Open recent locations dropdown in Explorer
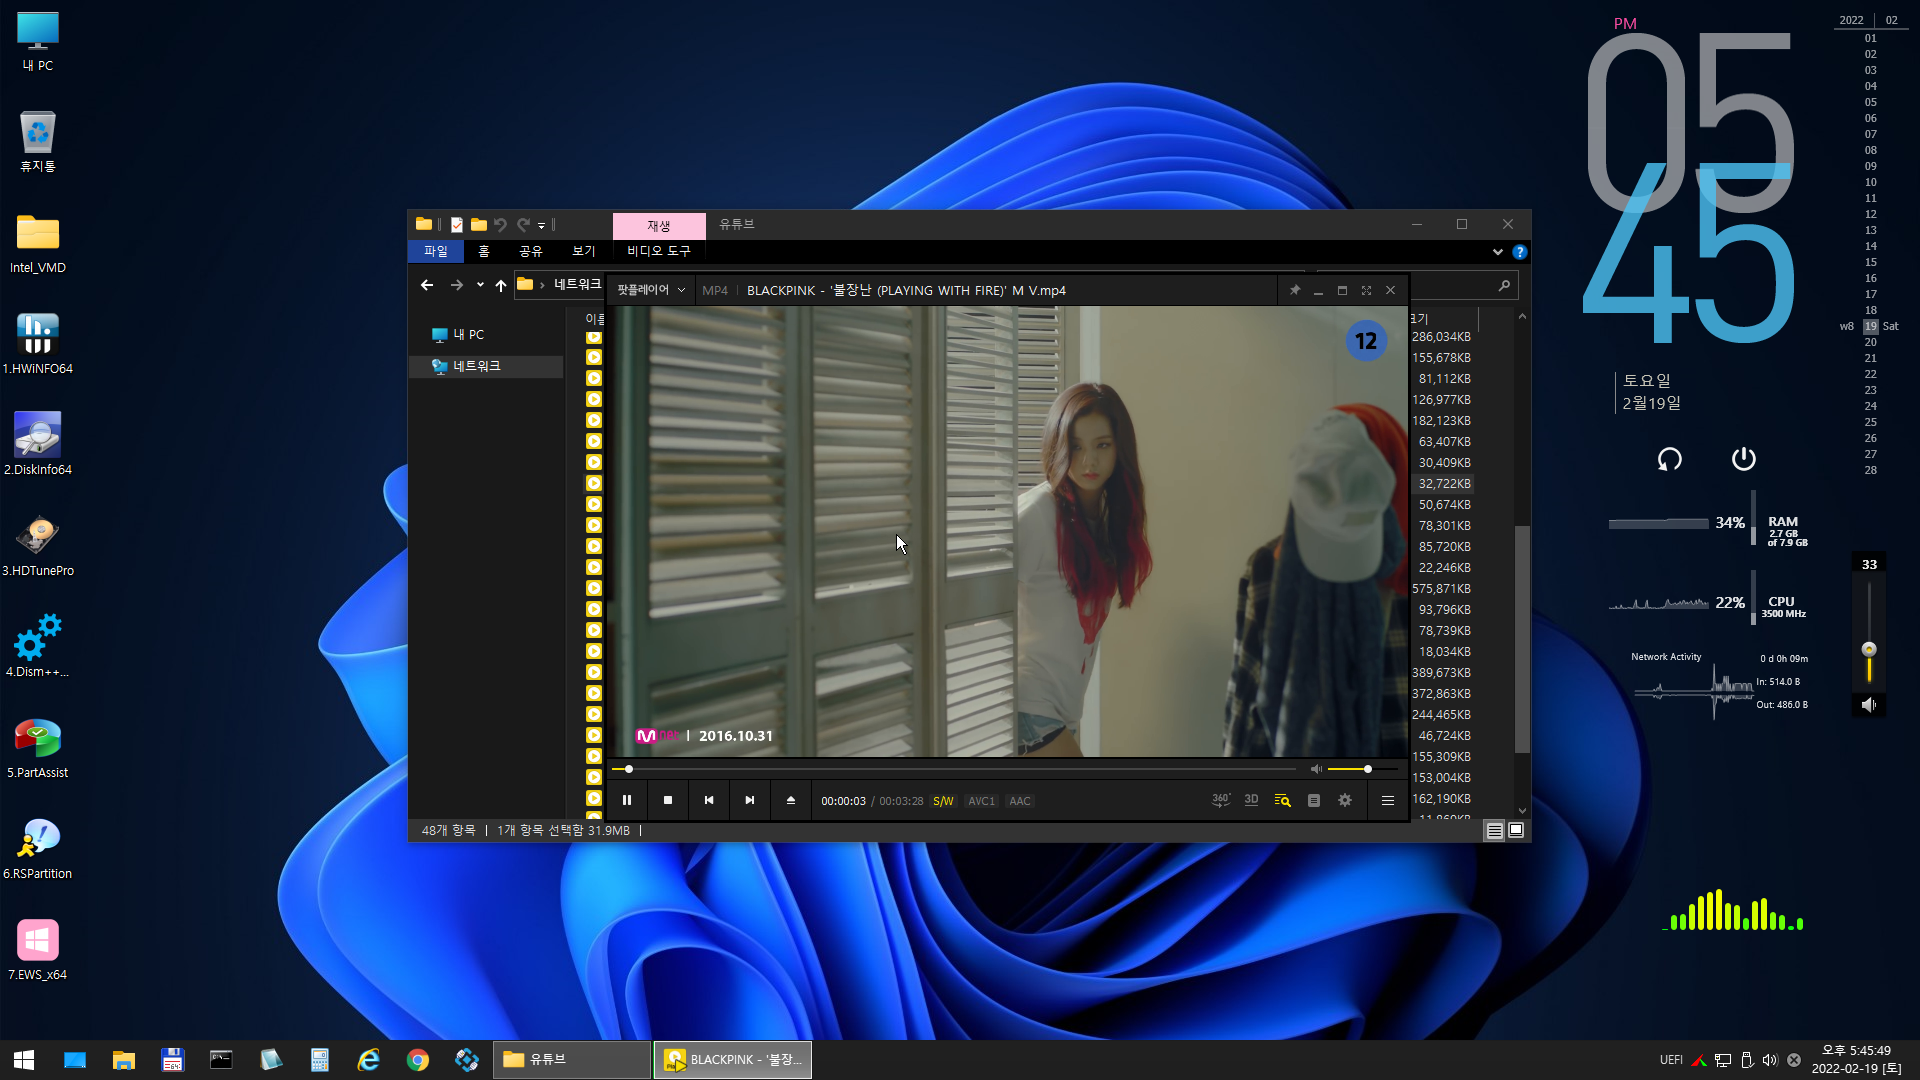The height and width of the screenshot is (1080, 1920). click(480, 285)
